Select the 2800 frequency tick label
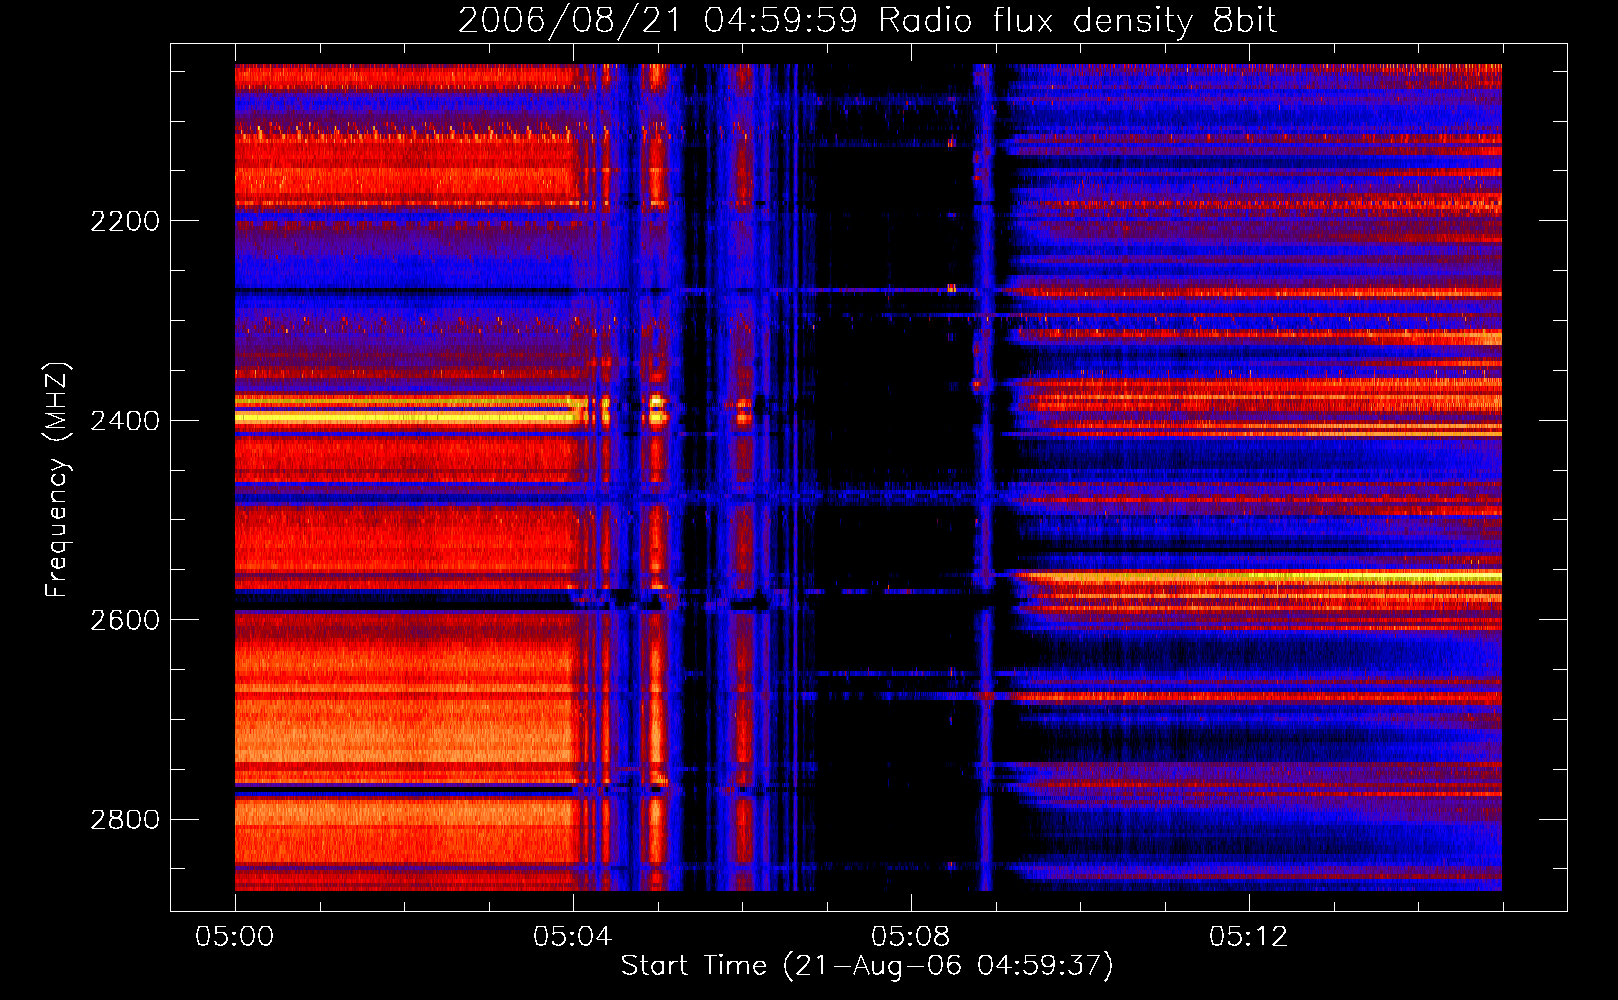 click(x=125, y=820)
